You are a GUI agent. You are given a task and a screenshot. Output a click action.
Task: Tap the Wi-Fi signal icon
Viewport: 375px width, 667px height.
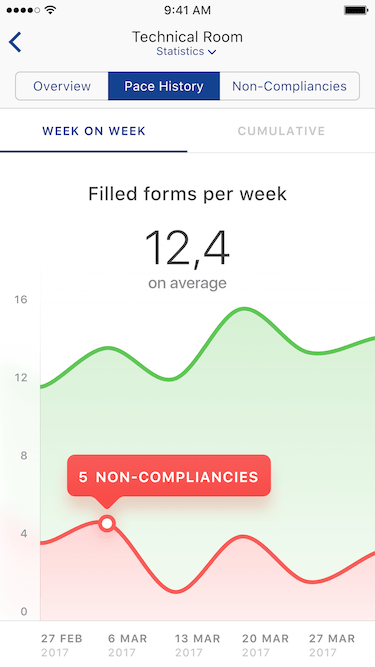pyautogui.click(x=51, y=10)
